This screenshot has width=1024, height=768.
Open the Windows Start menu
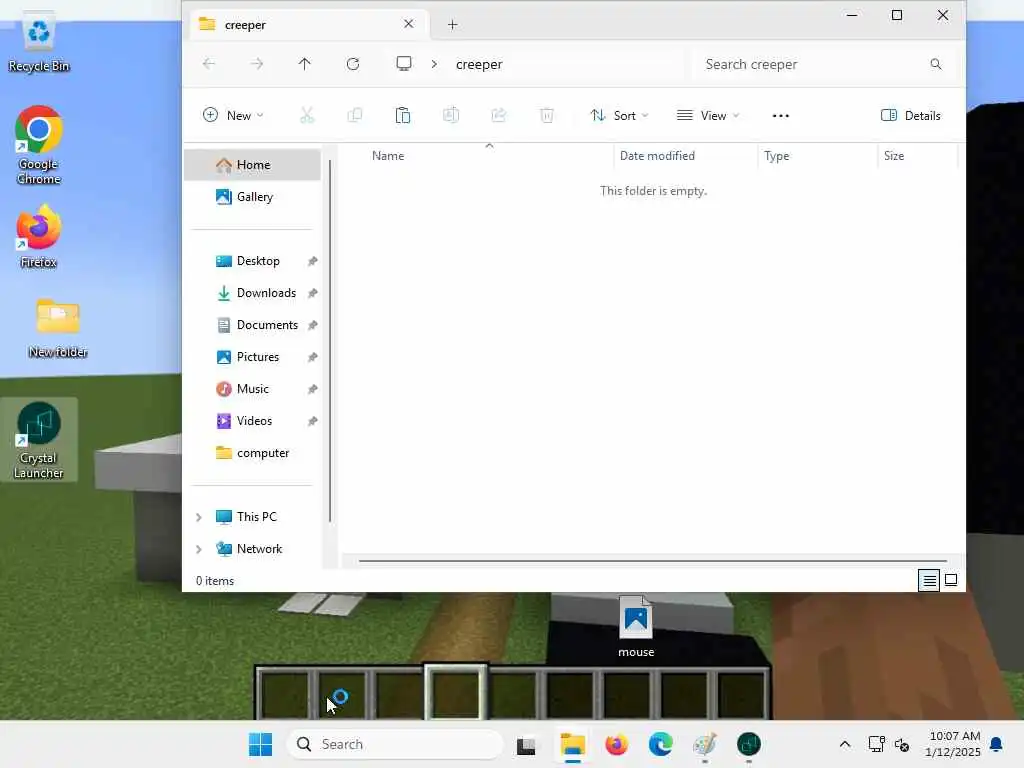point(261,744)
